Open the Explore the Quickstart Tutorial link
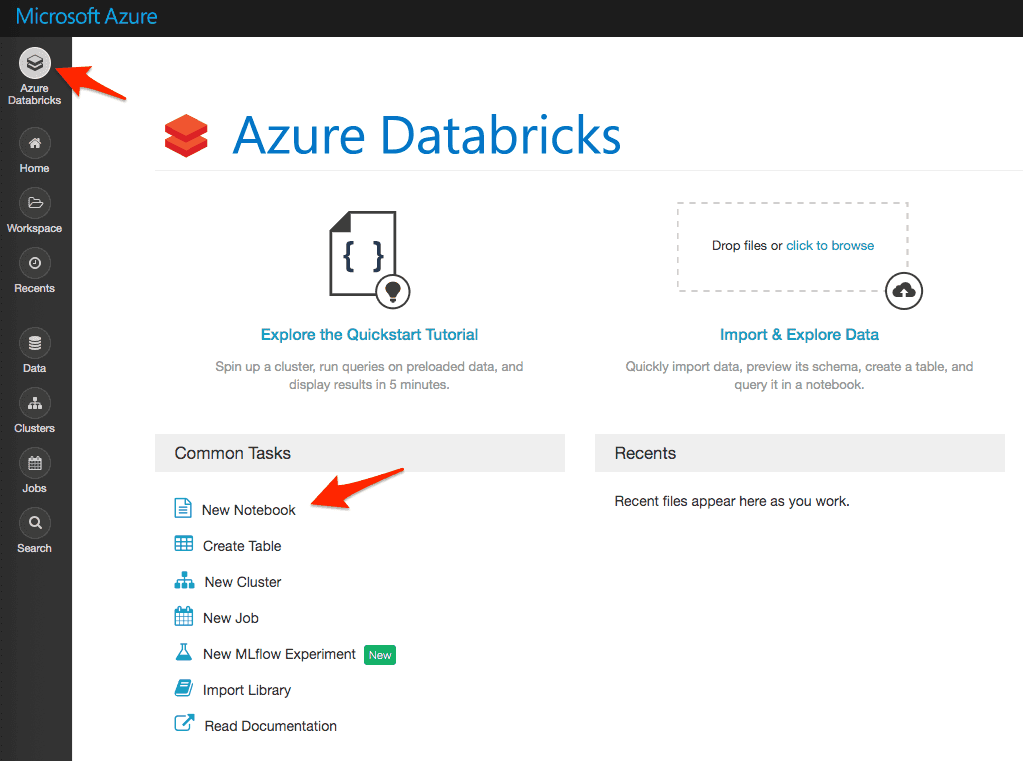Image resolution: width=1023 pixels, height=761 pixels. [369, 333]
